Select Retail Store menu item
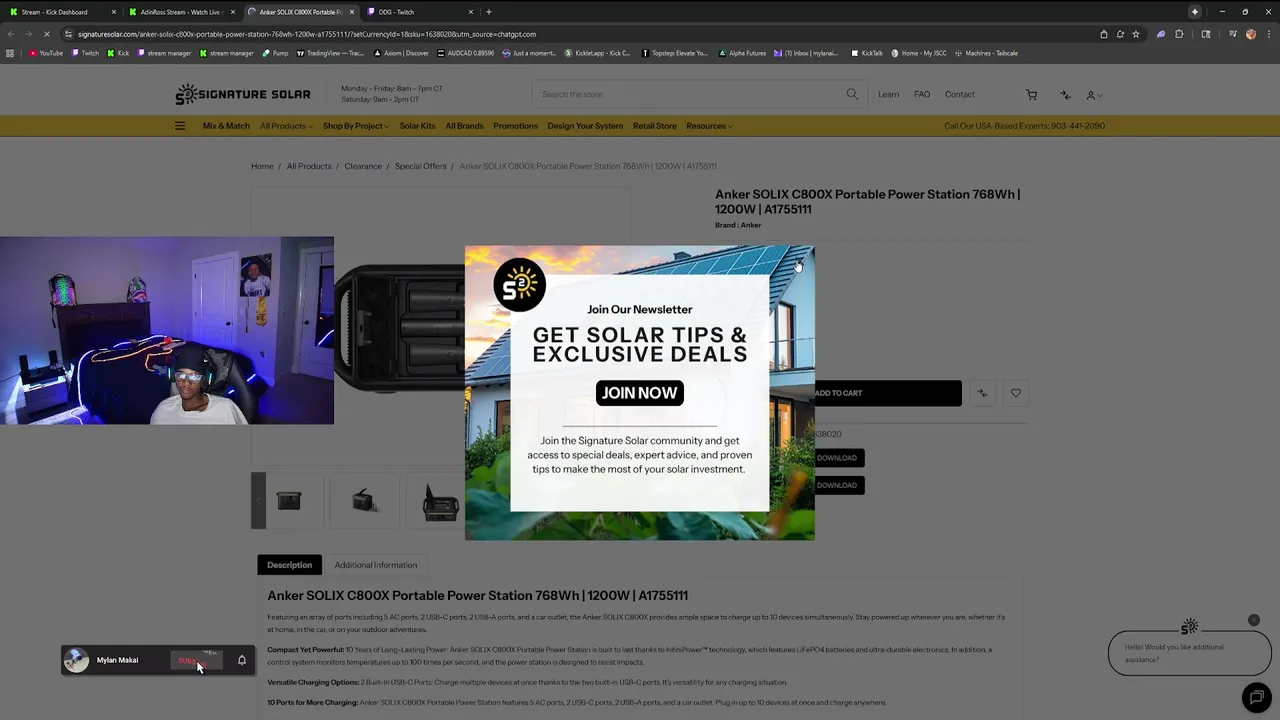 click(654, 126)
